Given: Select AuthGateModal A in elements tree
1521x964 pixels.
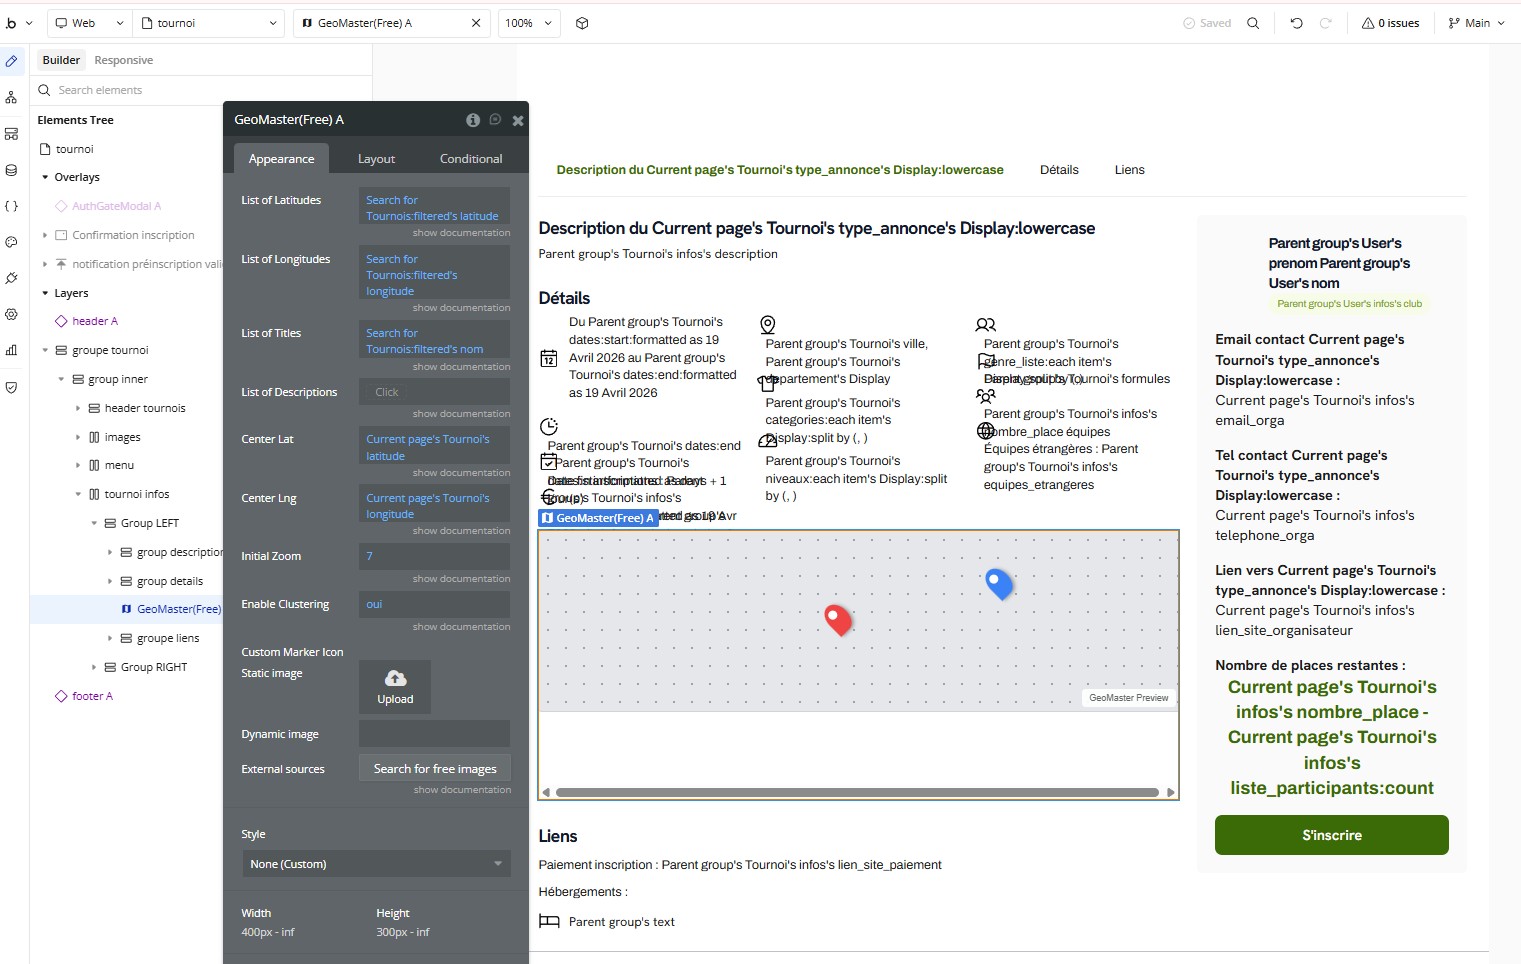Looking at the screenshot, I should click(x=116, y=206).
